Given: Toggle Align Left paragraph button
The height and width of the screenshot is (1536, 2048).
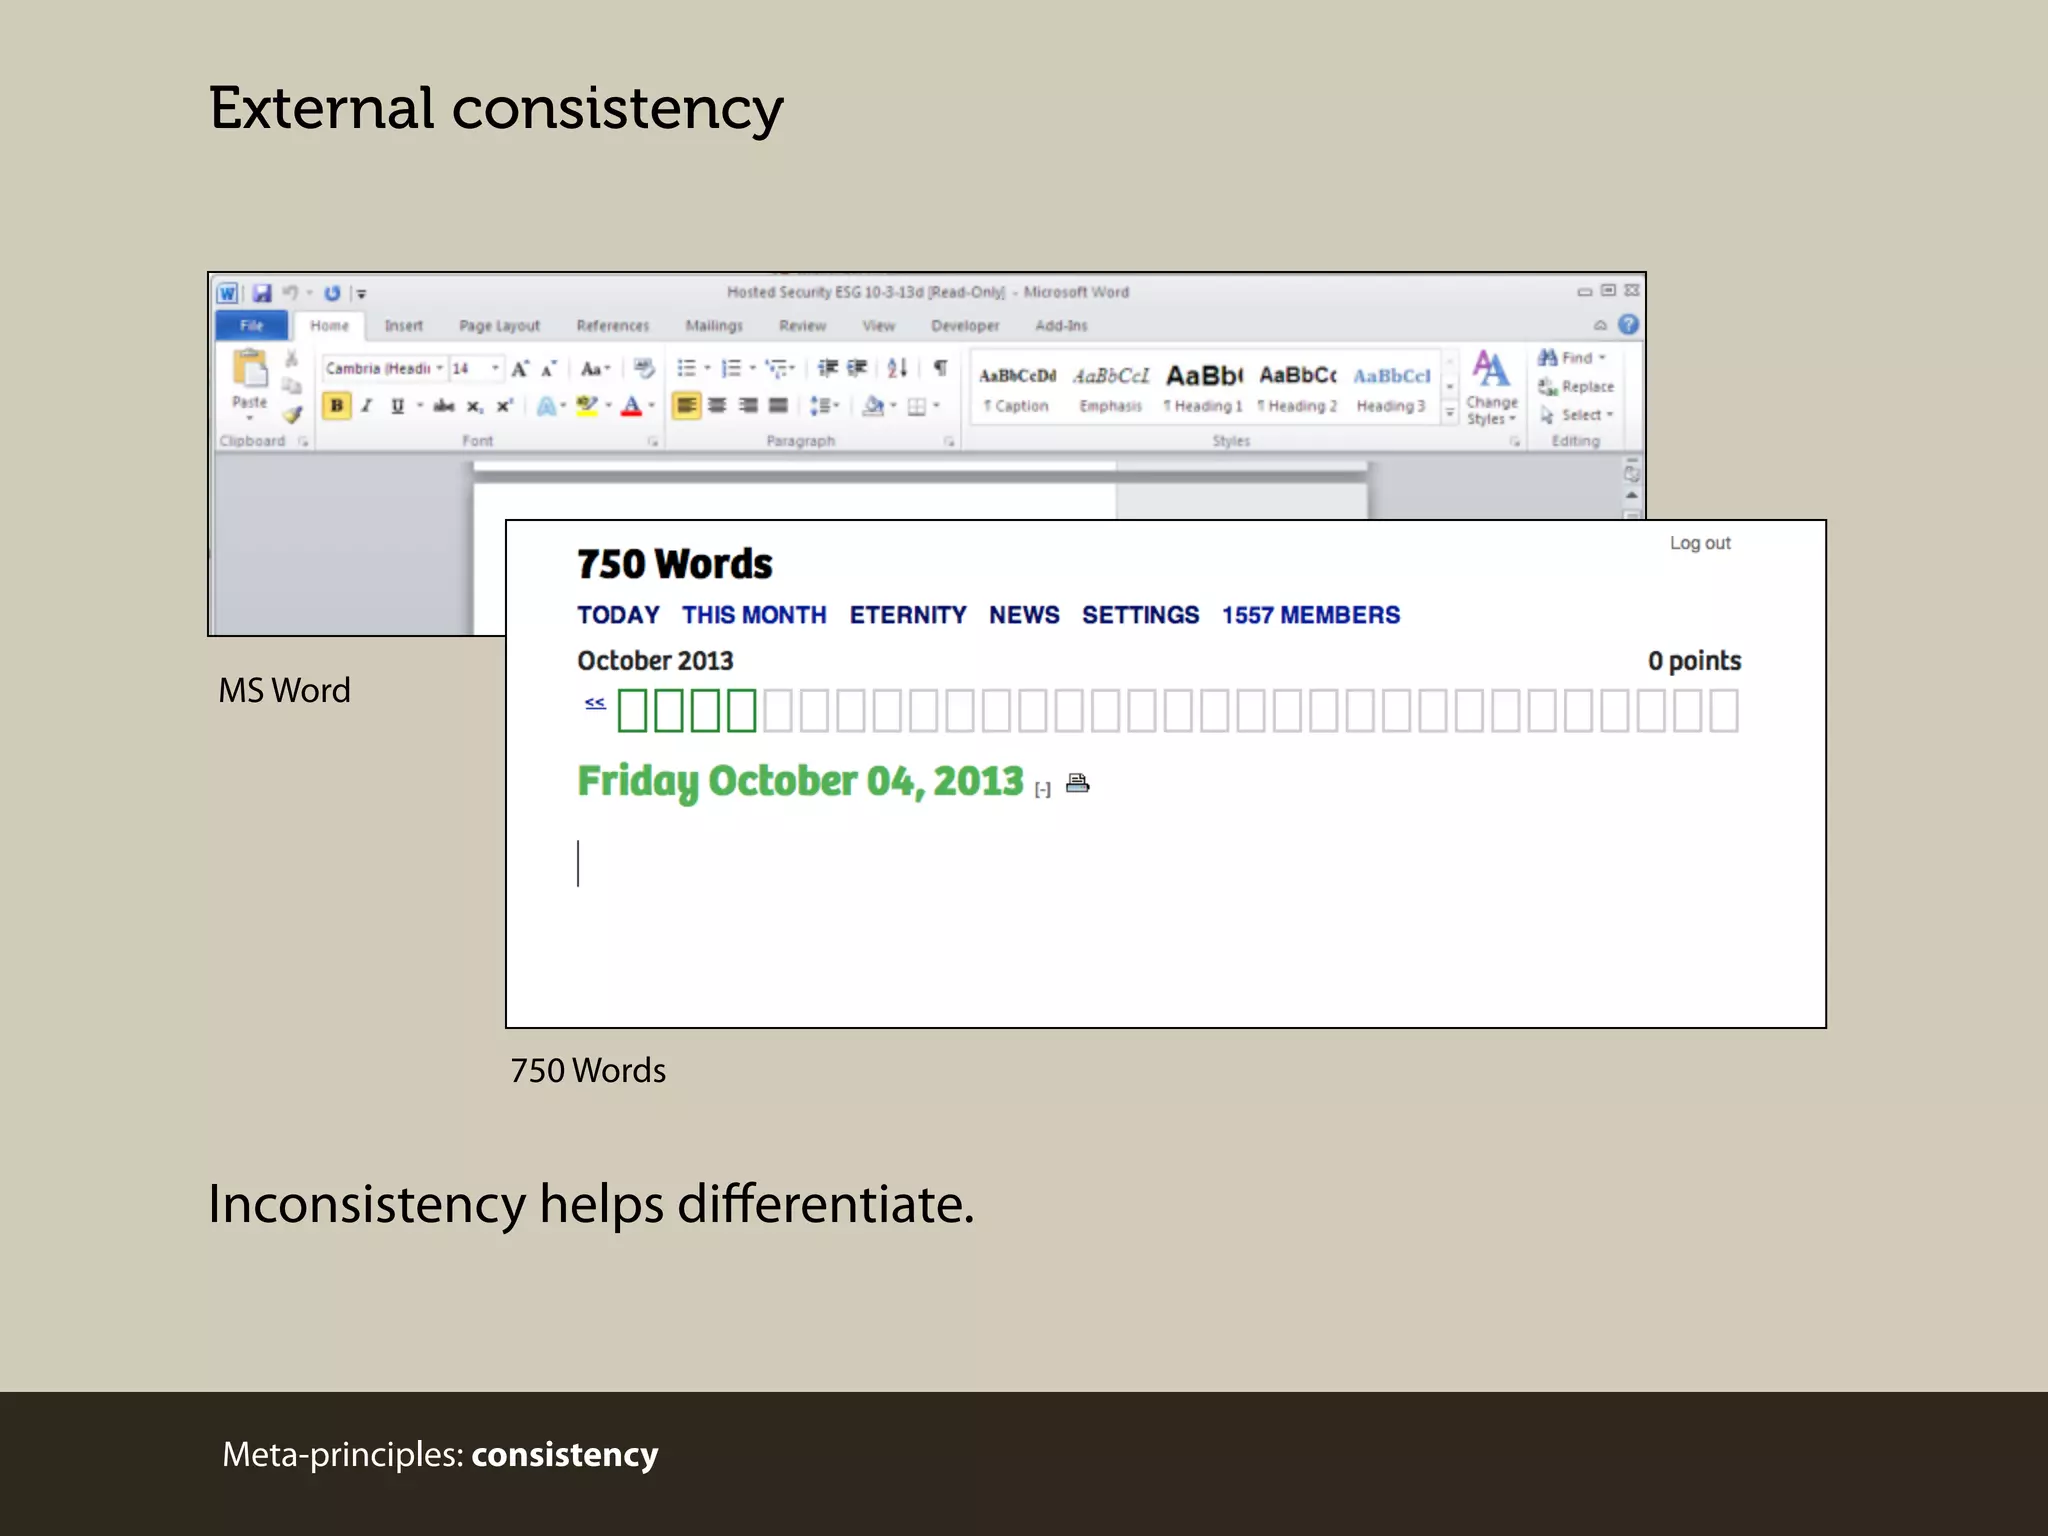Looking at the screenshot, I should point(686,406).
